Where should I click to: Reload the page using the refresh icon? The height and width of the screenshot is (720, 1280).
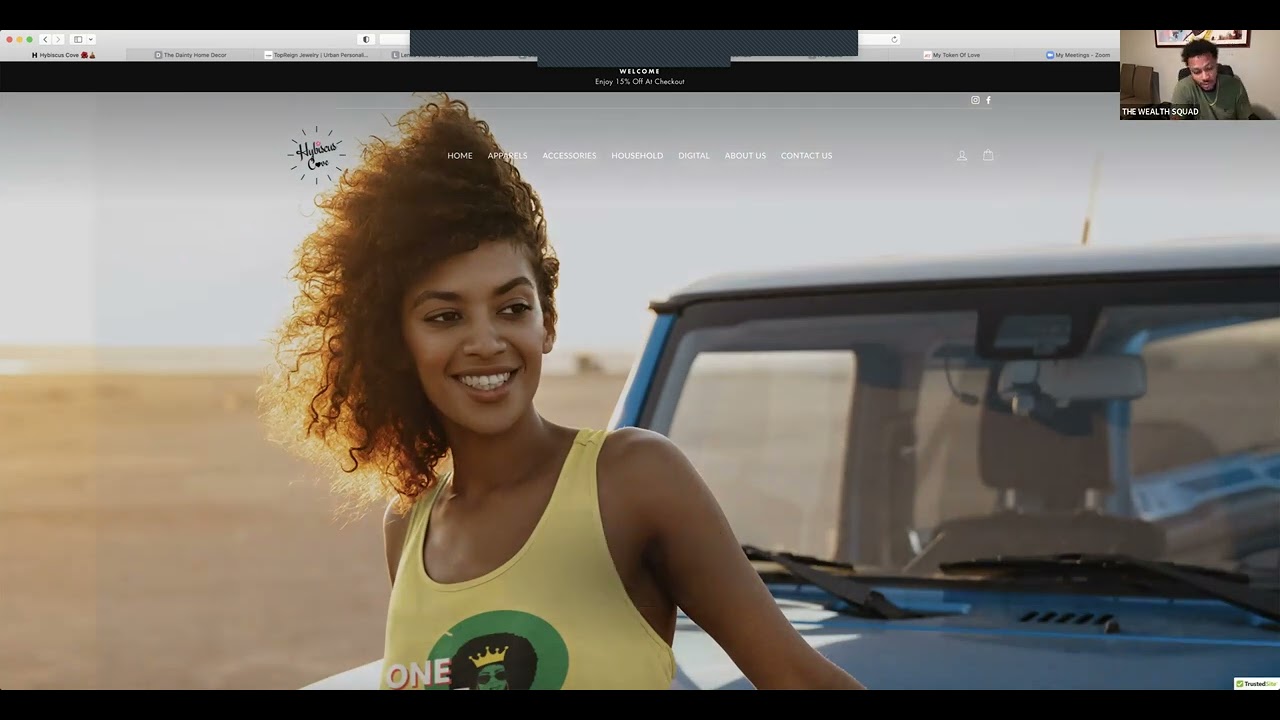click(x=894, y=39)
